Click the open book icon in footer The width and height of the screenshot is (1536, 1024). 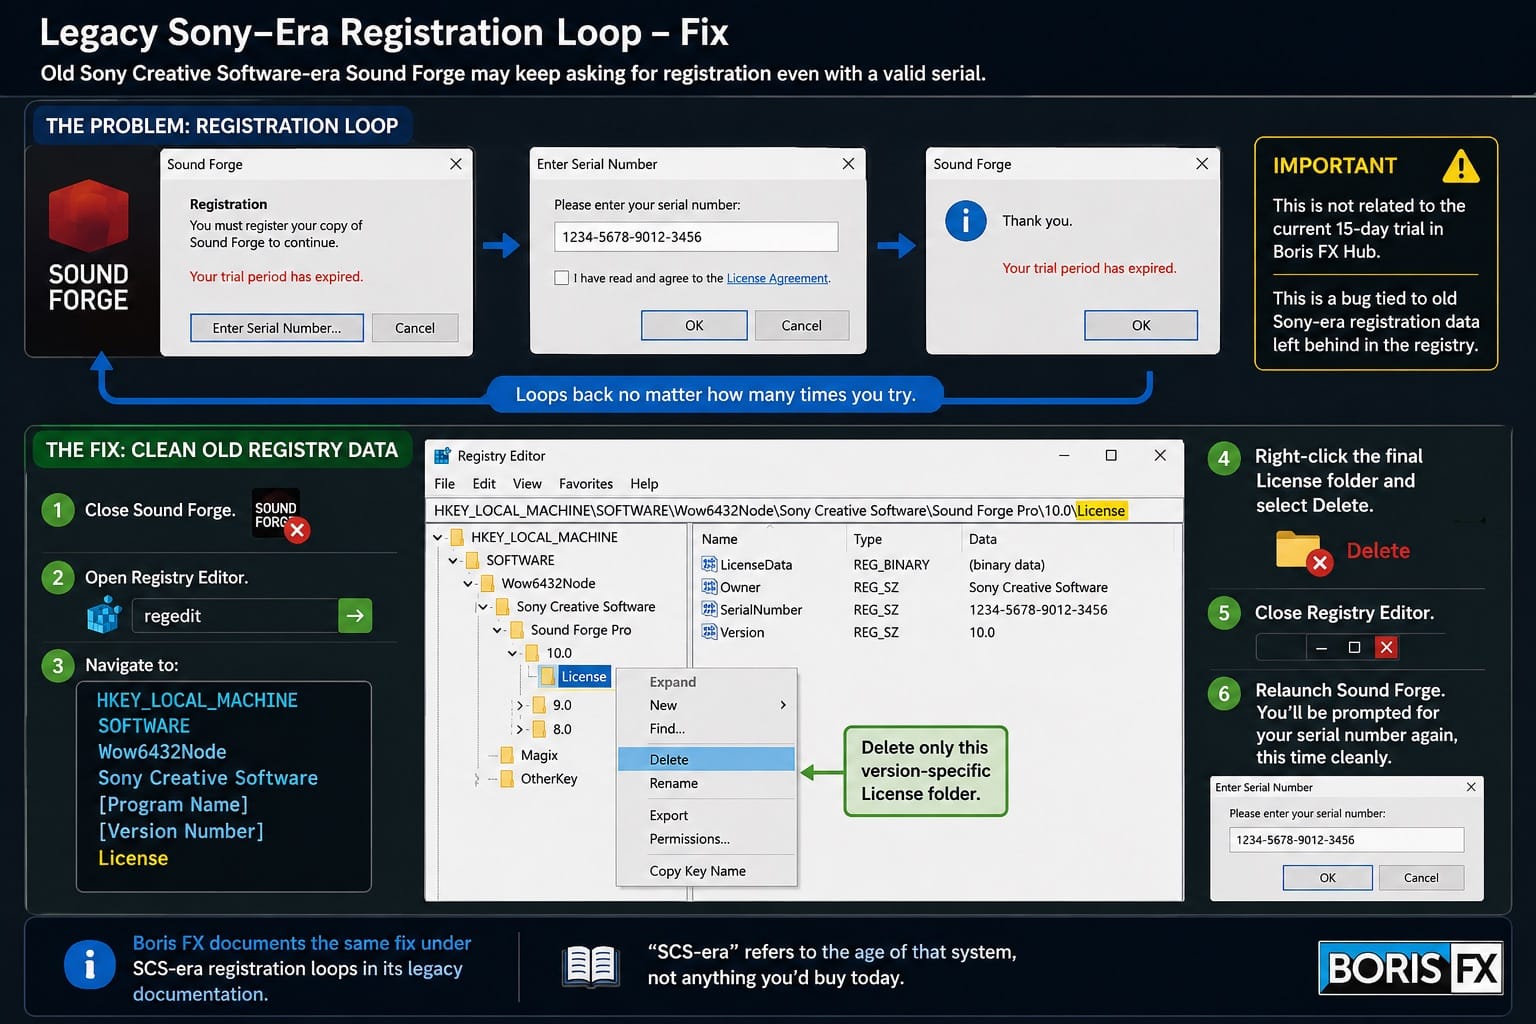coord(590,966)
